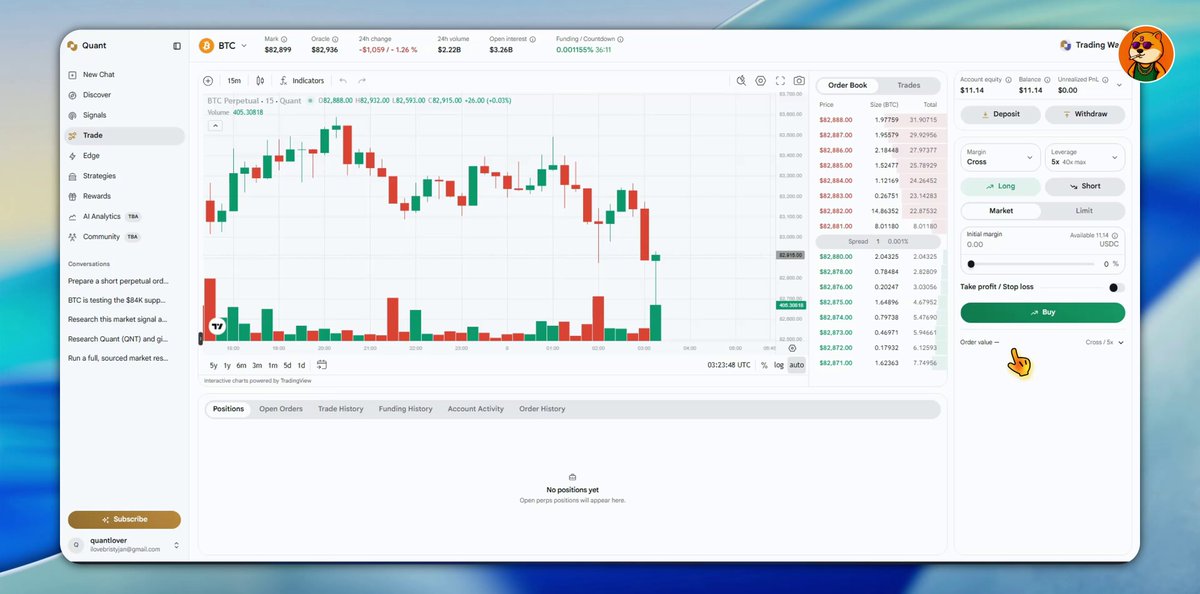Viewport: 1200px width, 594px height.
Task: Click the Deposit button
Action: point(1000,114)
